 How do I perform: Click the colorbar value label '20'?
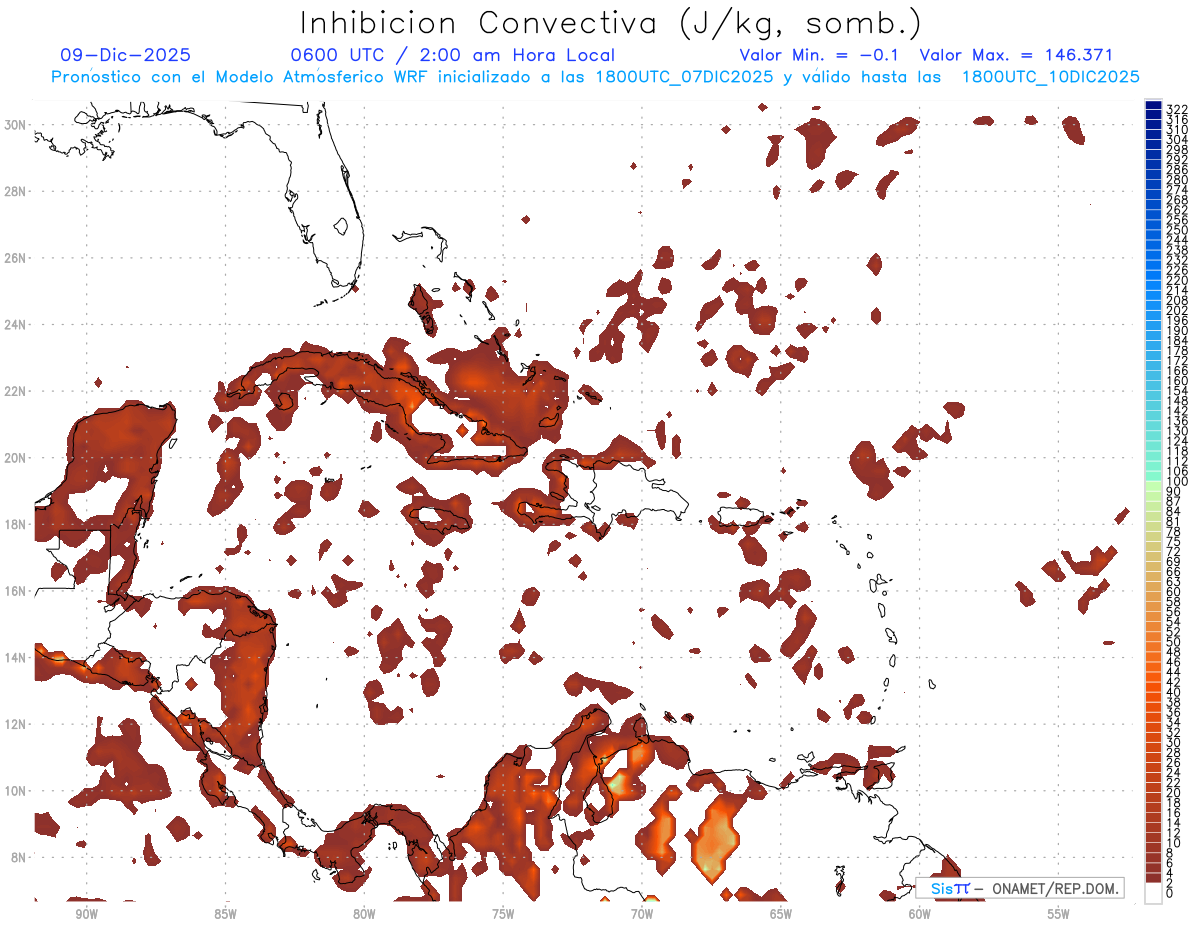click(1174, 792)
